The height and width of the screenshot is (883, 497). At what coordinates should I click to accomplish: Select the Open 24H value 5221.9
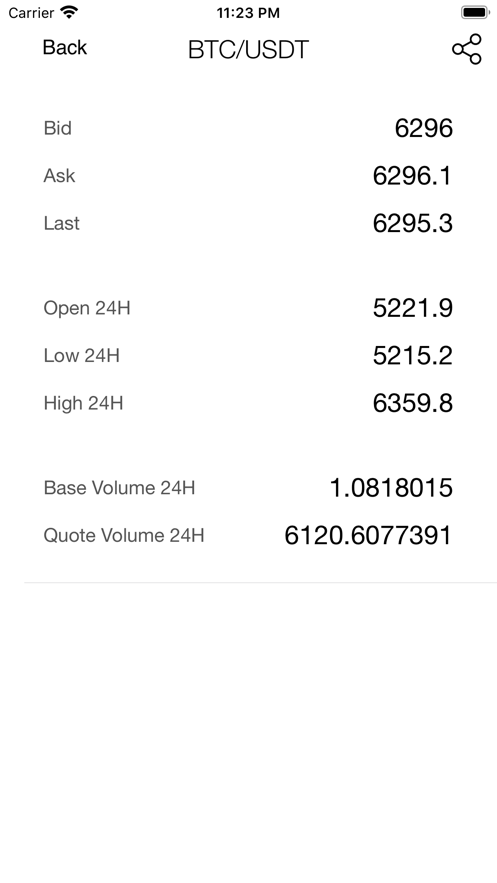413,308
